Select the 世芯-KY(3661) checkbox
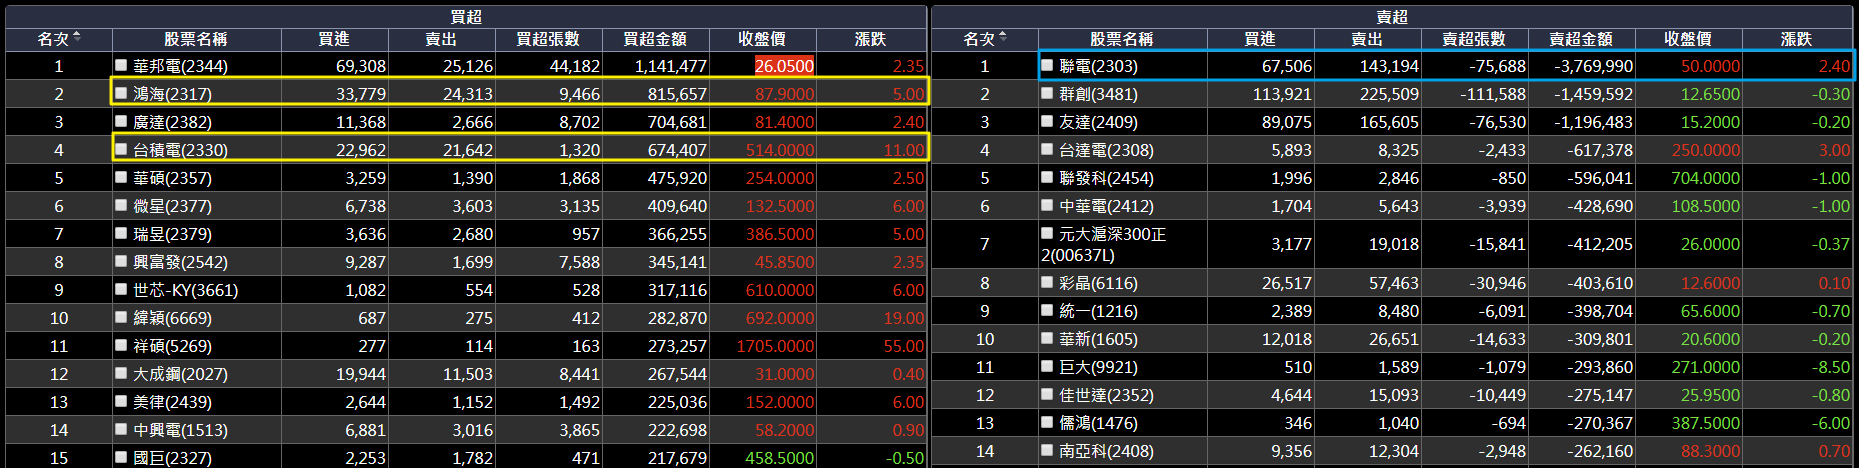 [x=121, y=288]
